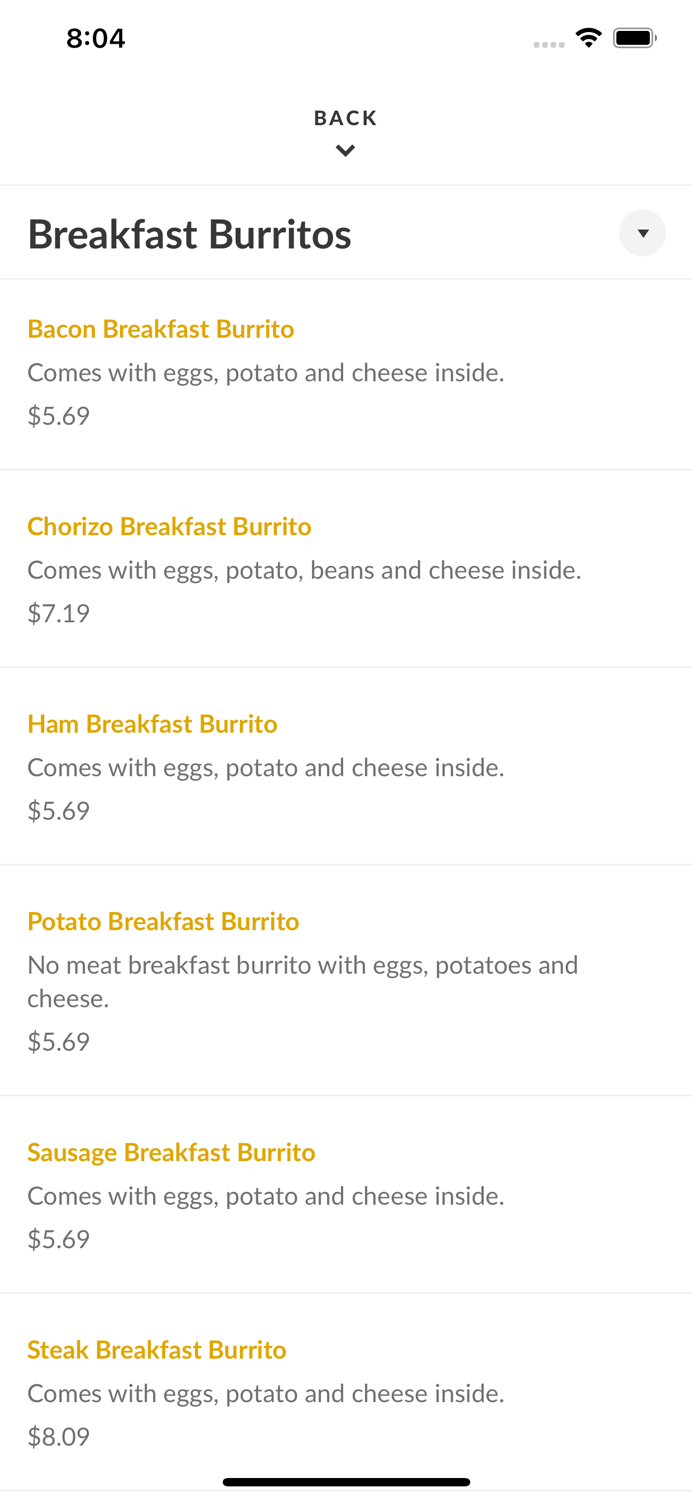Viewport: 693px width, 1500px height.
Task: Tap the Bacon burrito $5.69 price
Action: pos(58,416)
